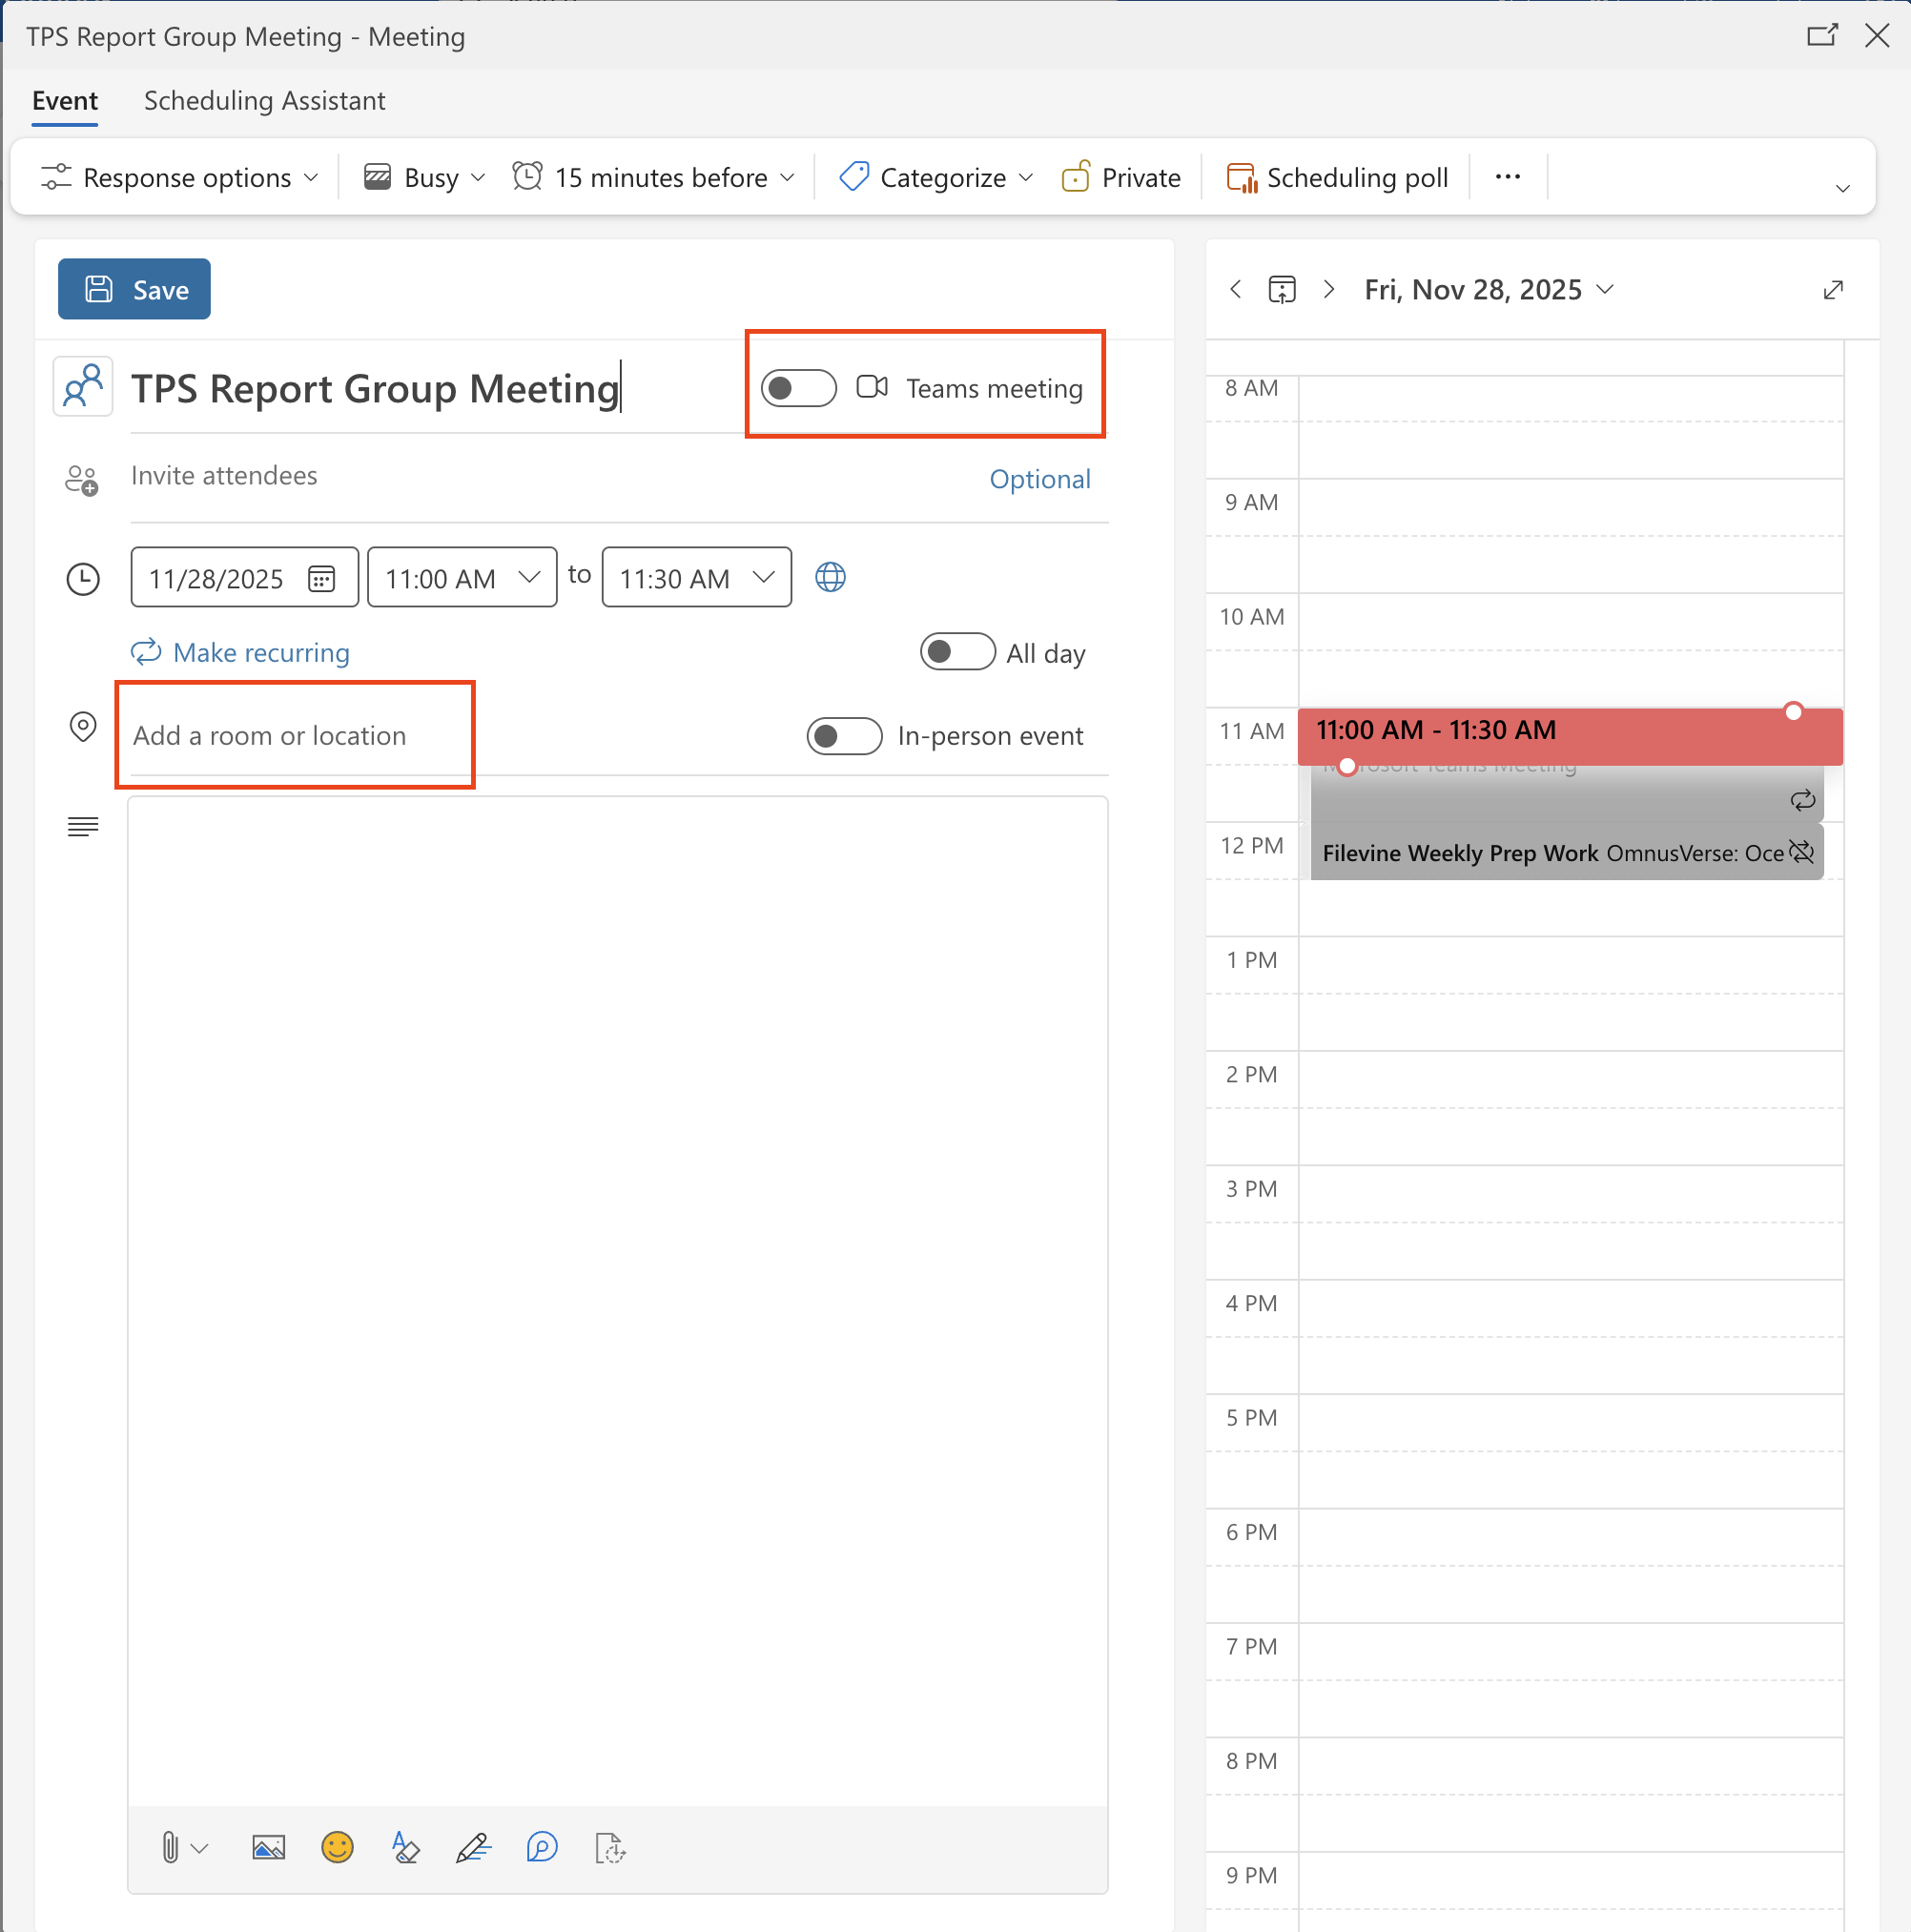The height and width of the screenshot is (1932, 1911).
Task: Toggle the In-person event switch
Action: point(844,736)
